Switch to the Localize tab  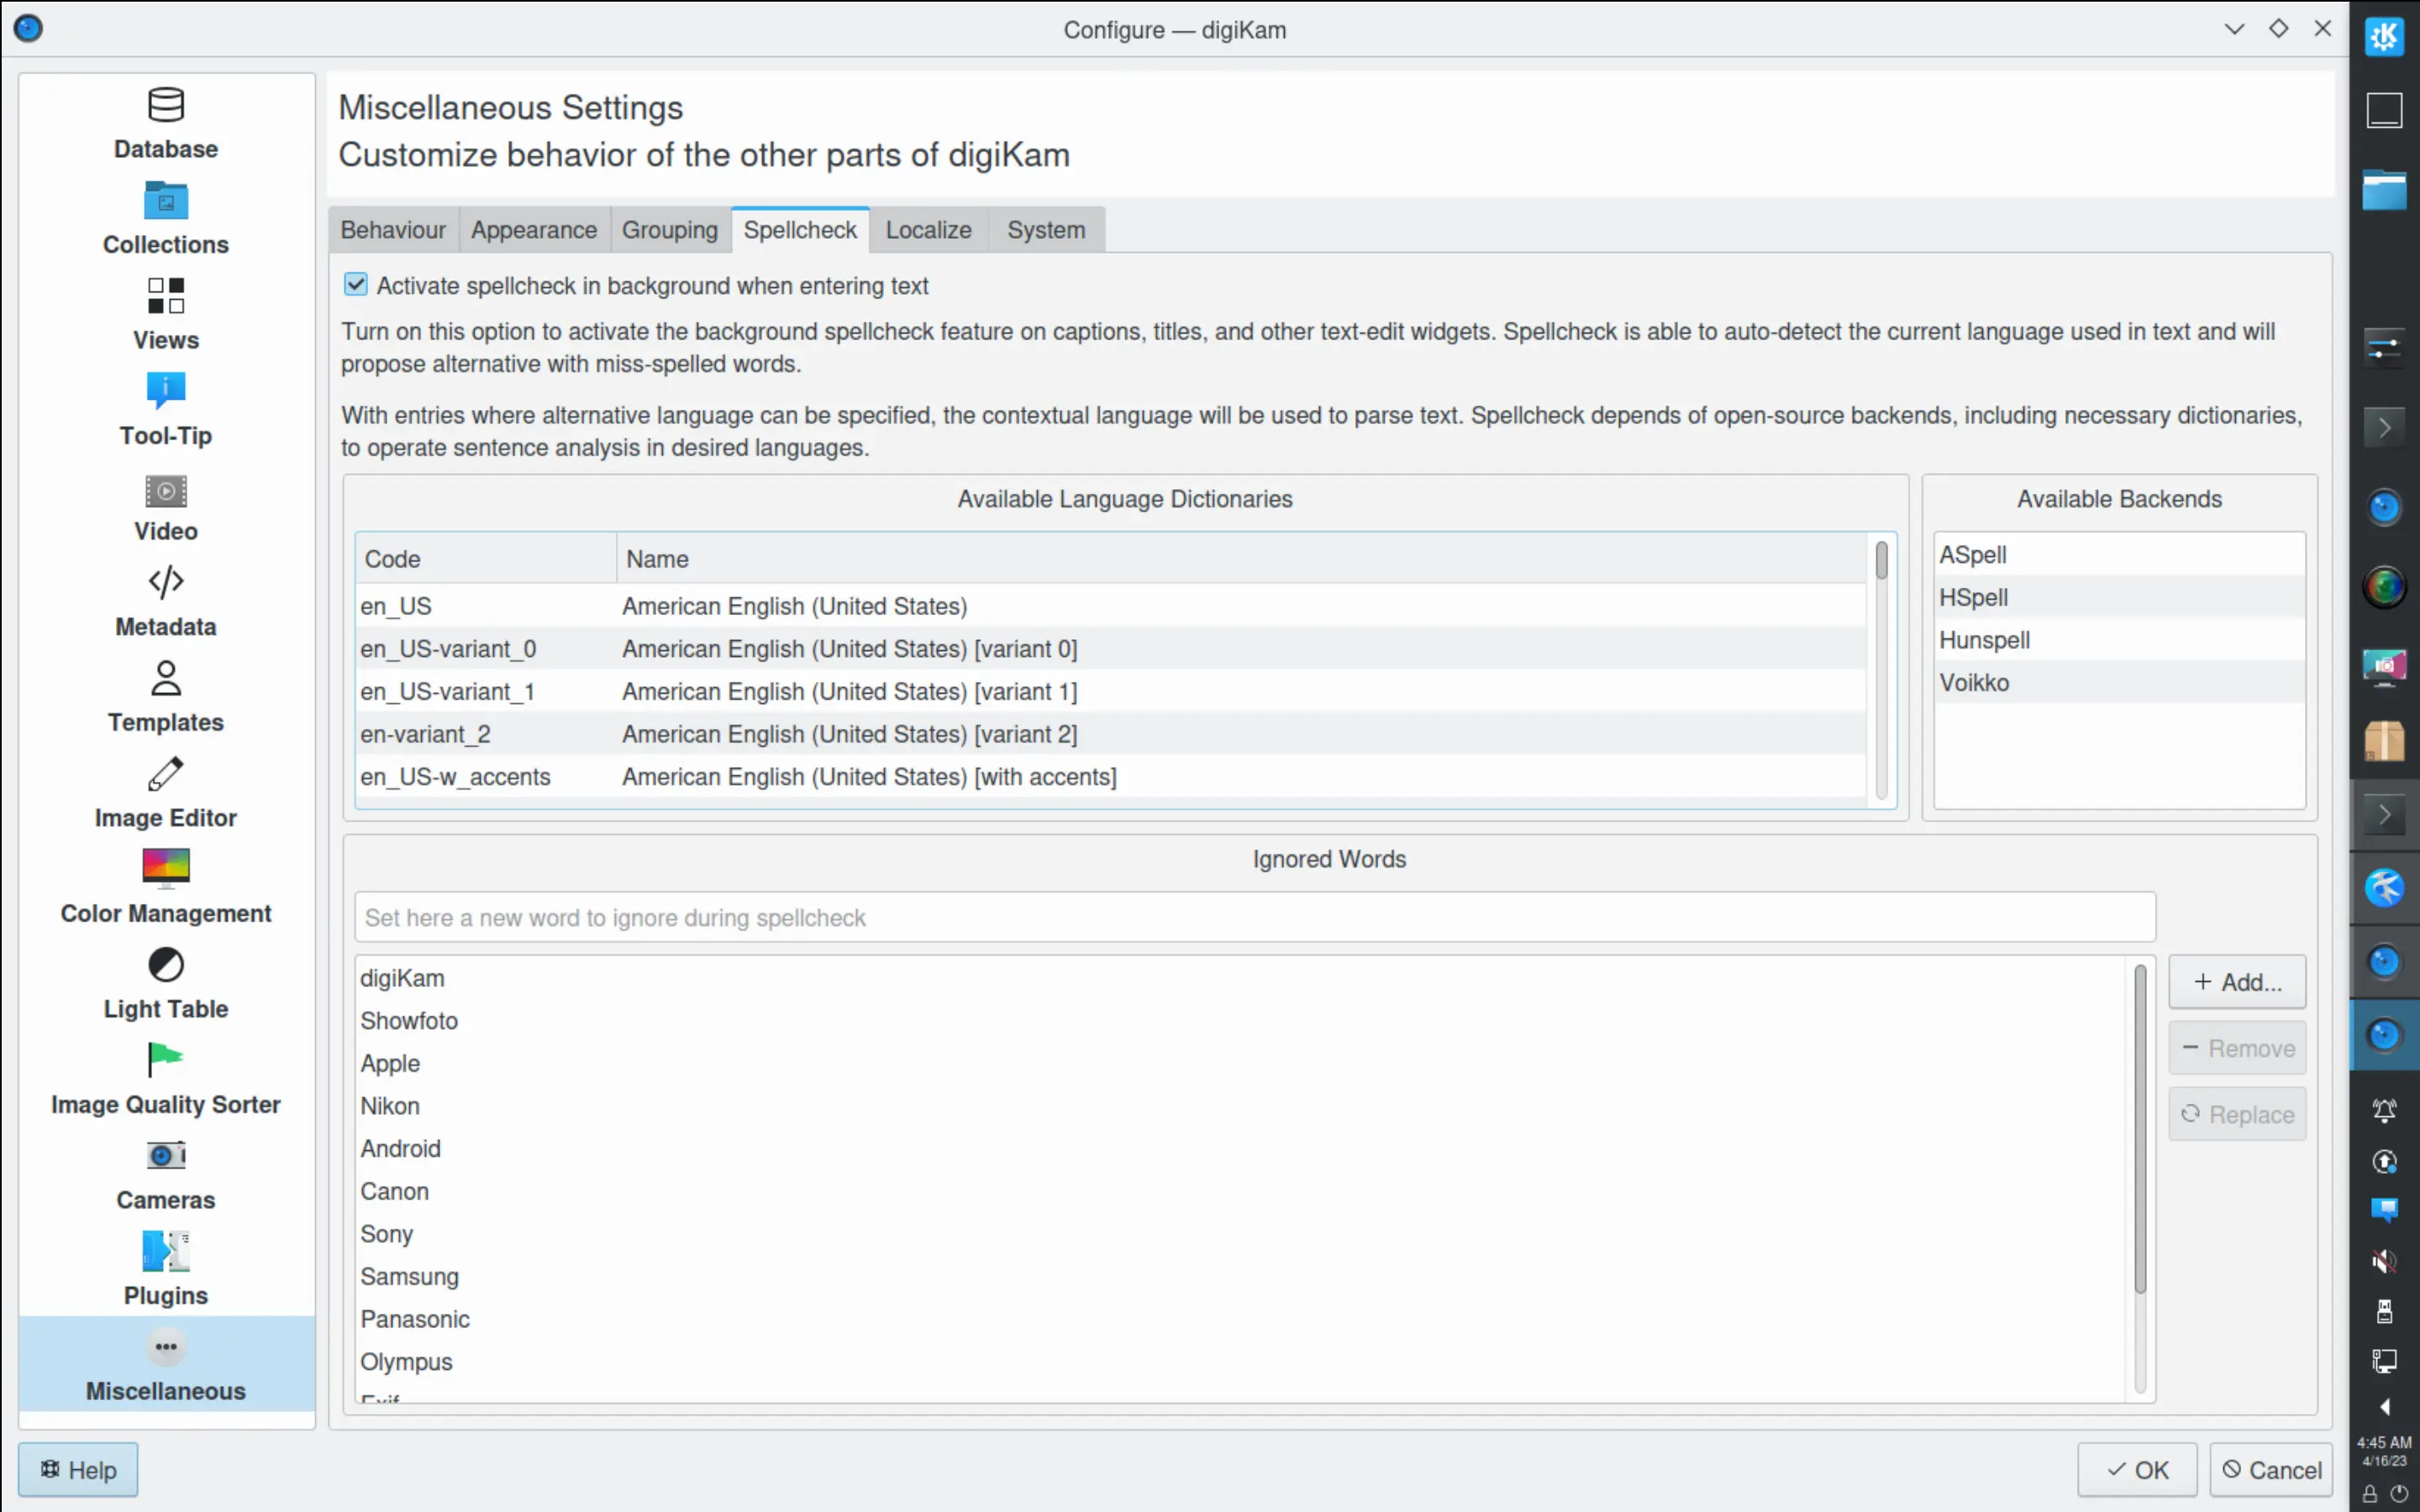926,229
